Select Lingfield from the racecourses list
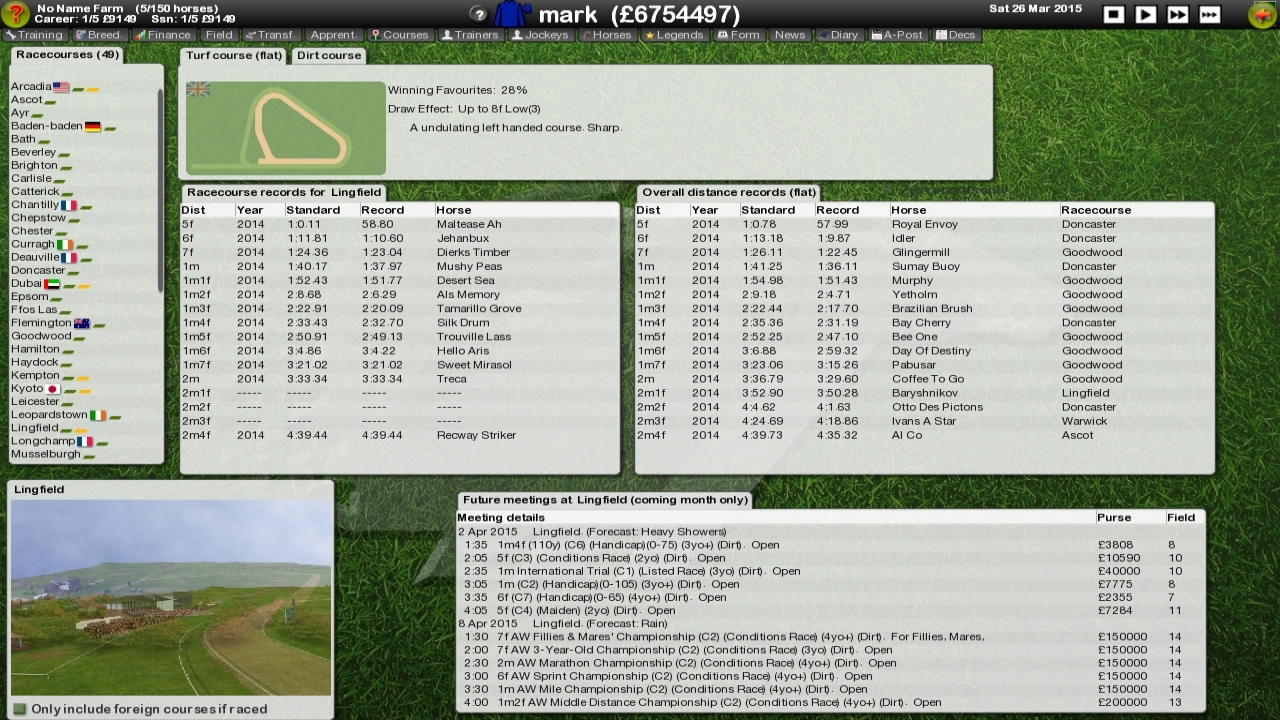The height and width of the screenshot is (720, 1280). pyautogui.click(x=36, y=426)
